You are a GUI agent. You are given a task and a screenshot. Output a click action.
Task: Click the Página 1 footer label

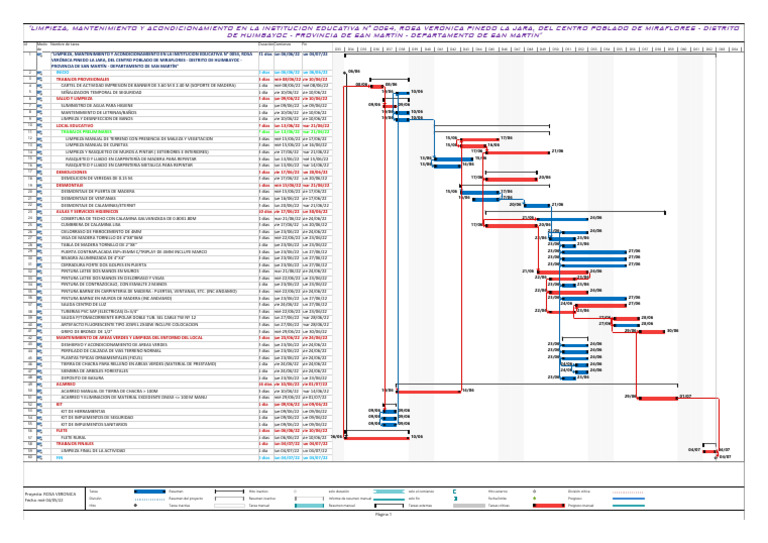coord(384,515)
